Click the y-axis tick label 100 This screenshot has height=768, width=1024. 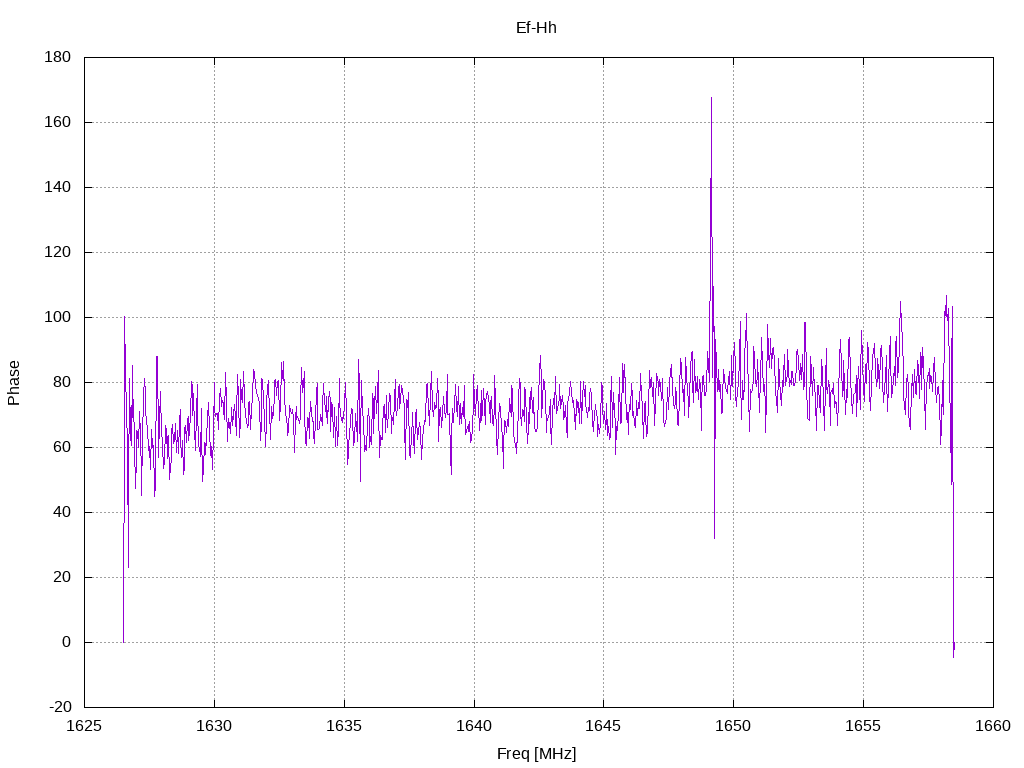pos(57,317)
